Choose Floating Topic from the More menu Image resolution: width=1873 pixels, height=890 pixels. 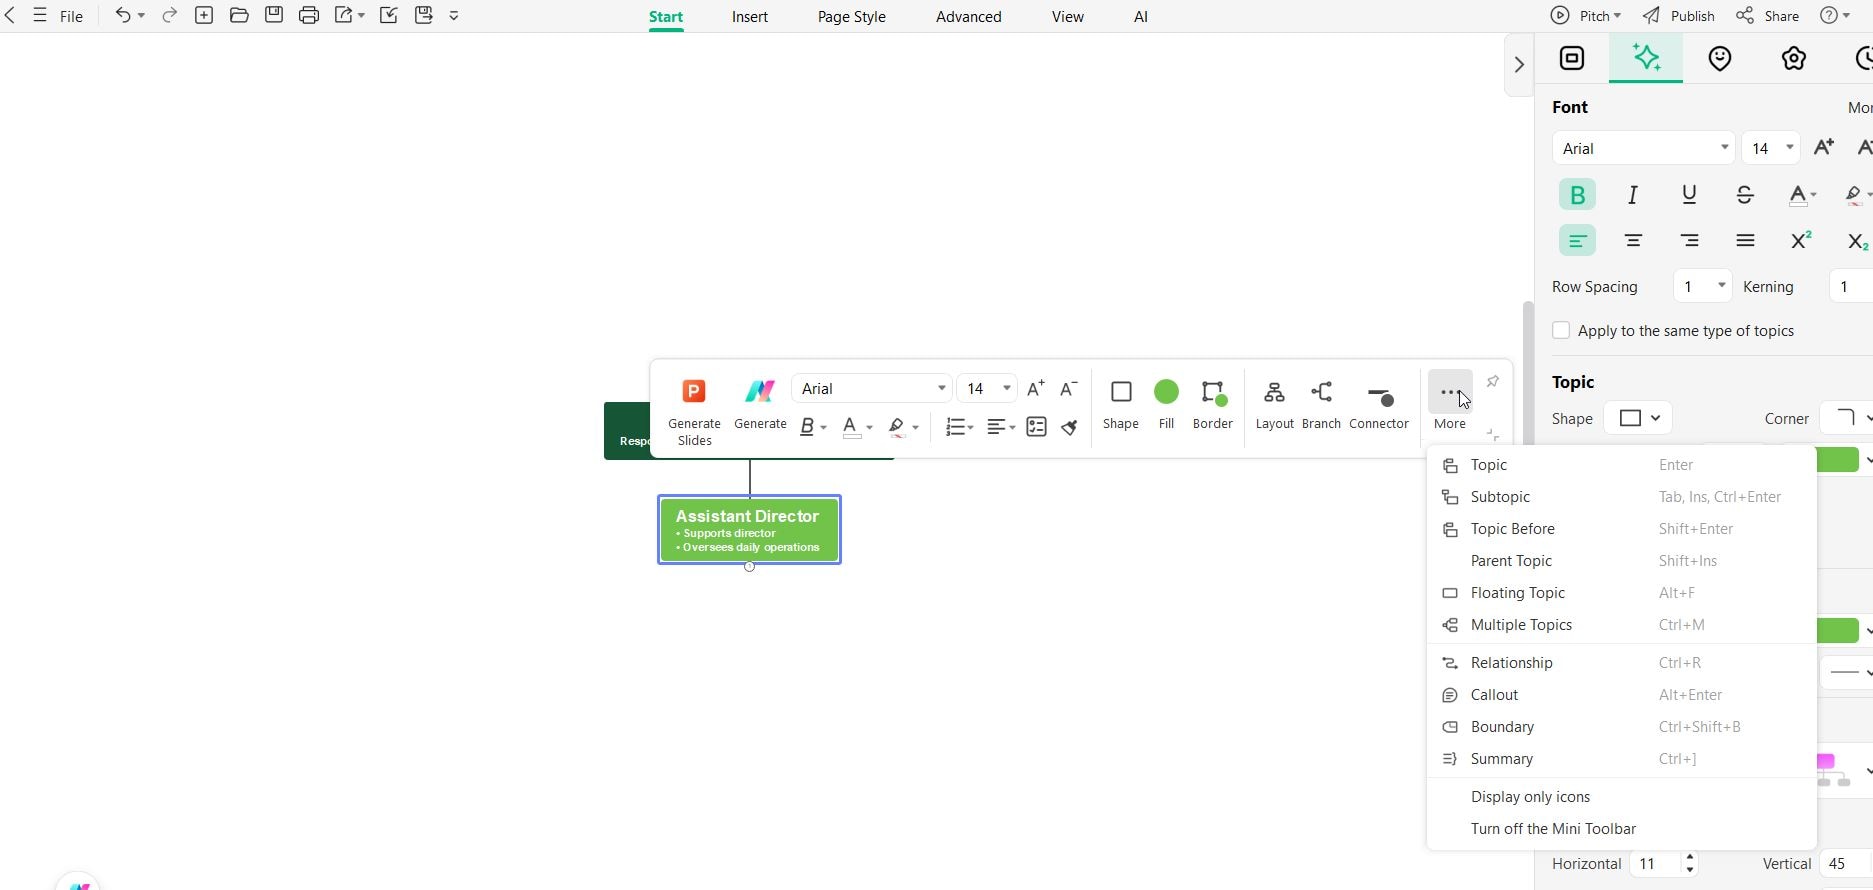1621,593
